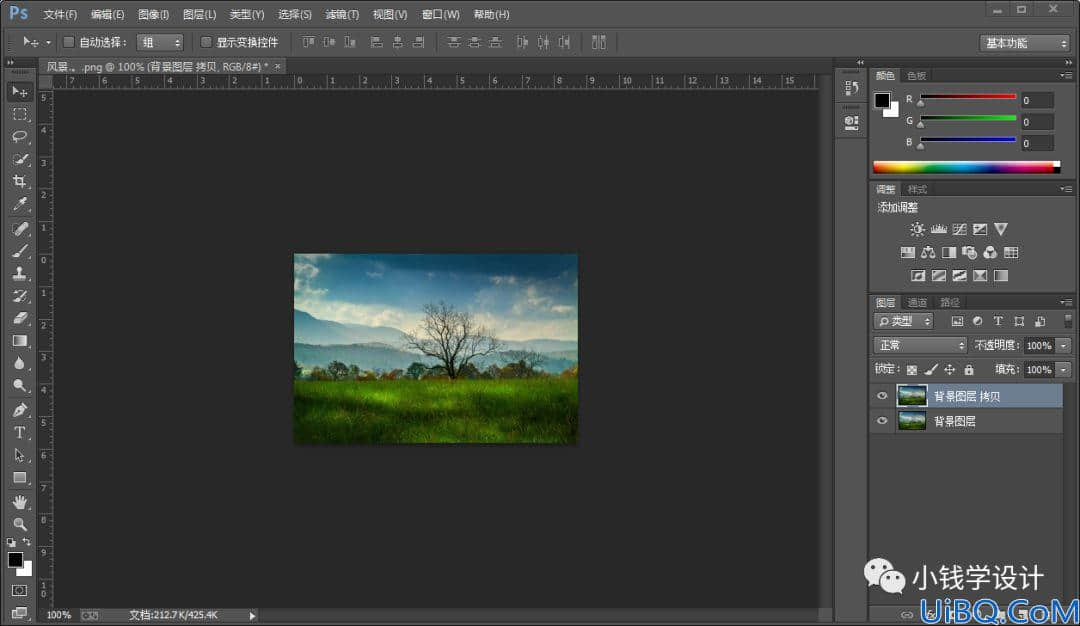Select the History Brush tool

point(19,296)
